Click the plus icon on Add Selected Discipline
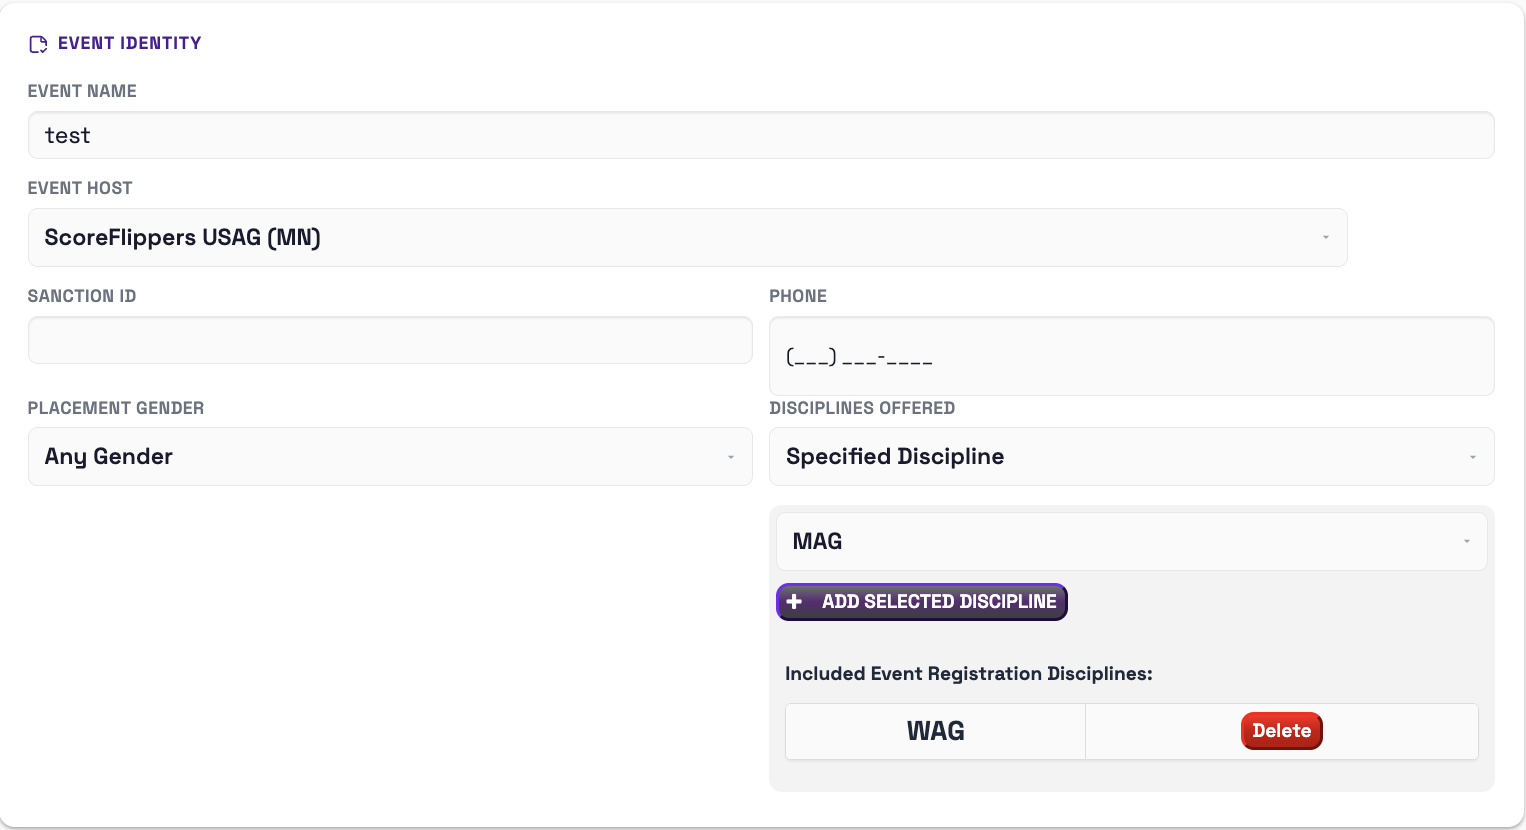 pyautogui.click(x=794, y=602)
